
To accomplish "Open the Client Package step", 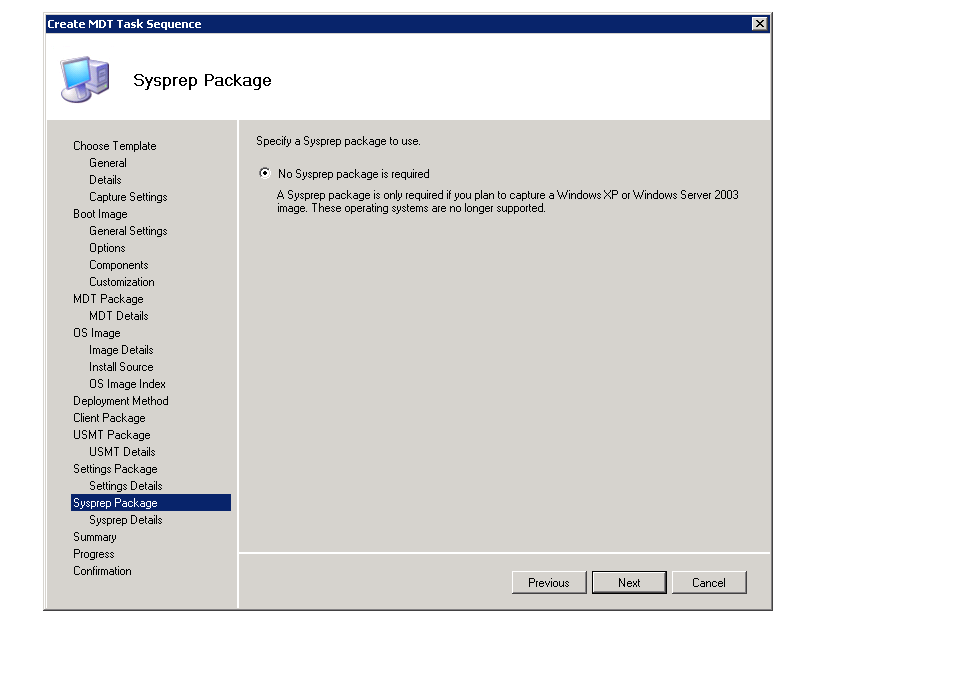I will coord(109,418).
